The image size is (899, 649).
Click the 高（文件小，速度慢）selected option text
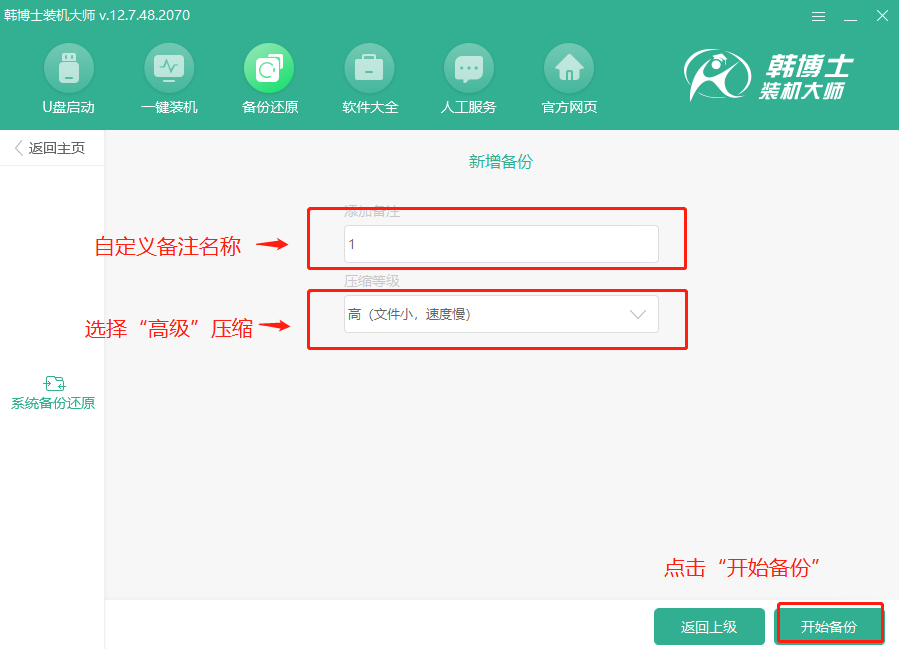(x=408, y=314)
